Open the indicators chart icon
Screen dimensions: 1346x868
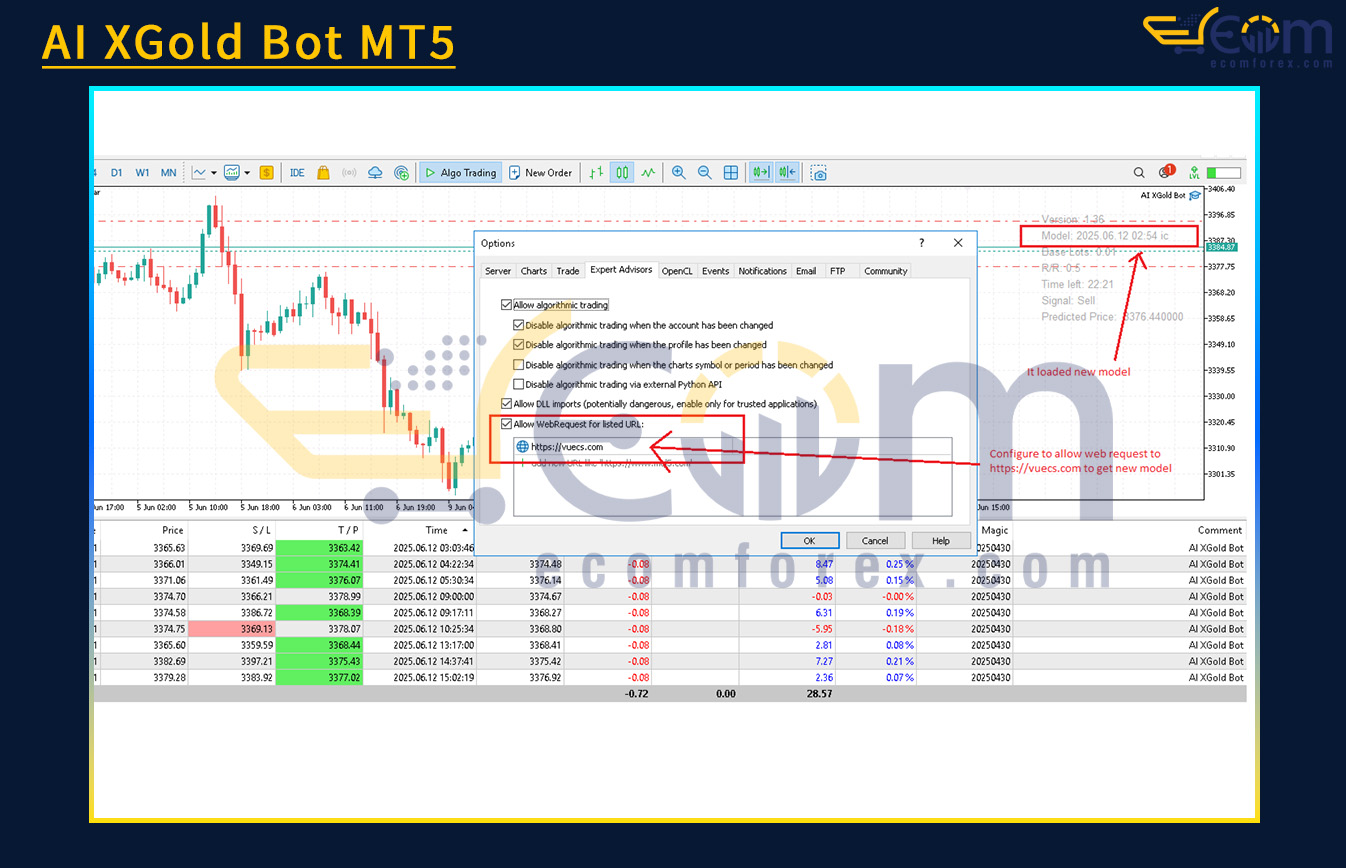(232, 172)
